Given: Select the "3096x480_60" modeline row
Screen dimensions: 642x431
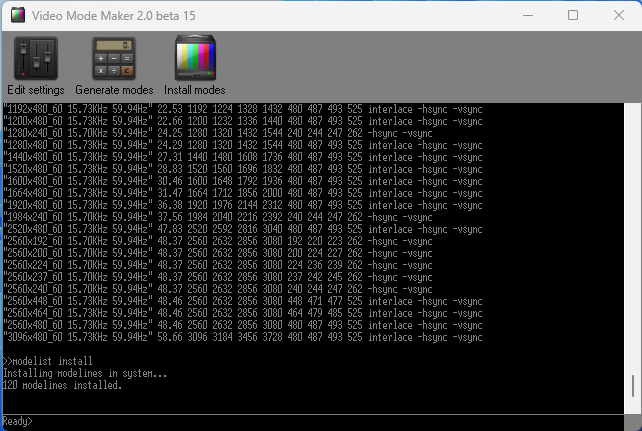Looking at the screenshot, I should pyautogui.click(x=243, y=337).
